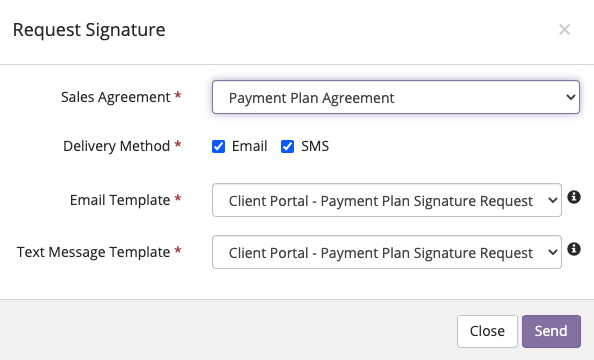Dismiss dialog with the X icon
Image resolution: width=594 pixels, height=360 pixels.
coord(564,29)
